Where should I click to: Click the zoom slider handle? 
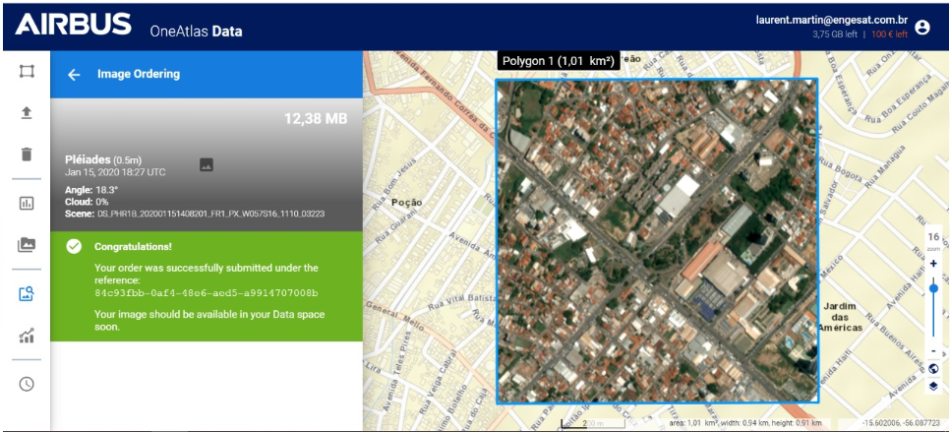(933, 287)
